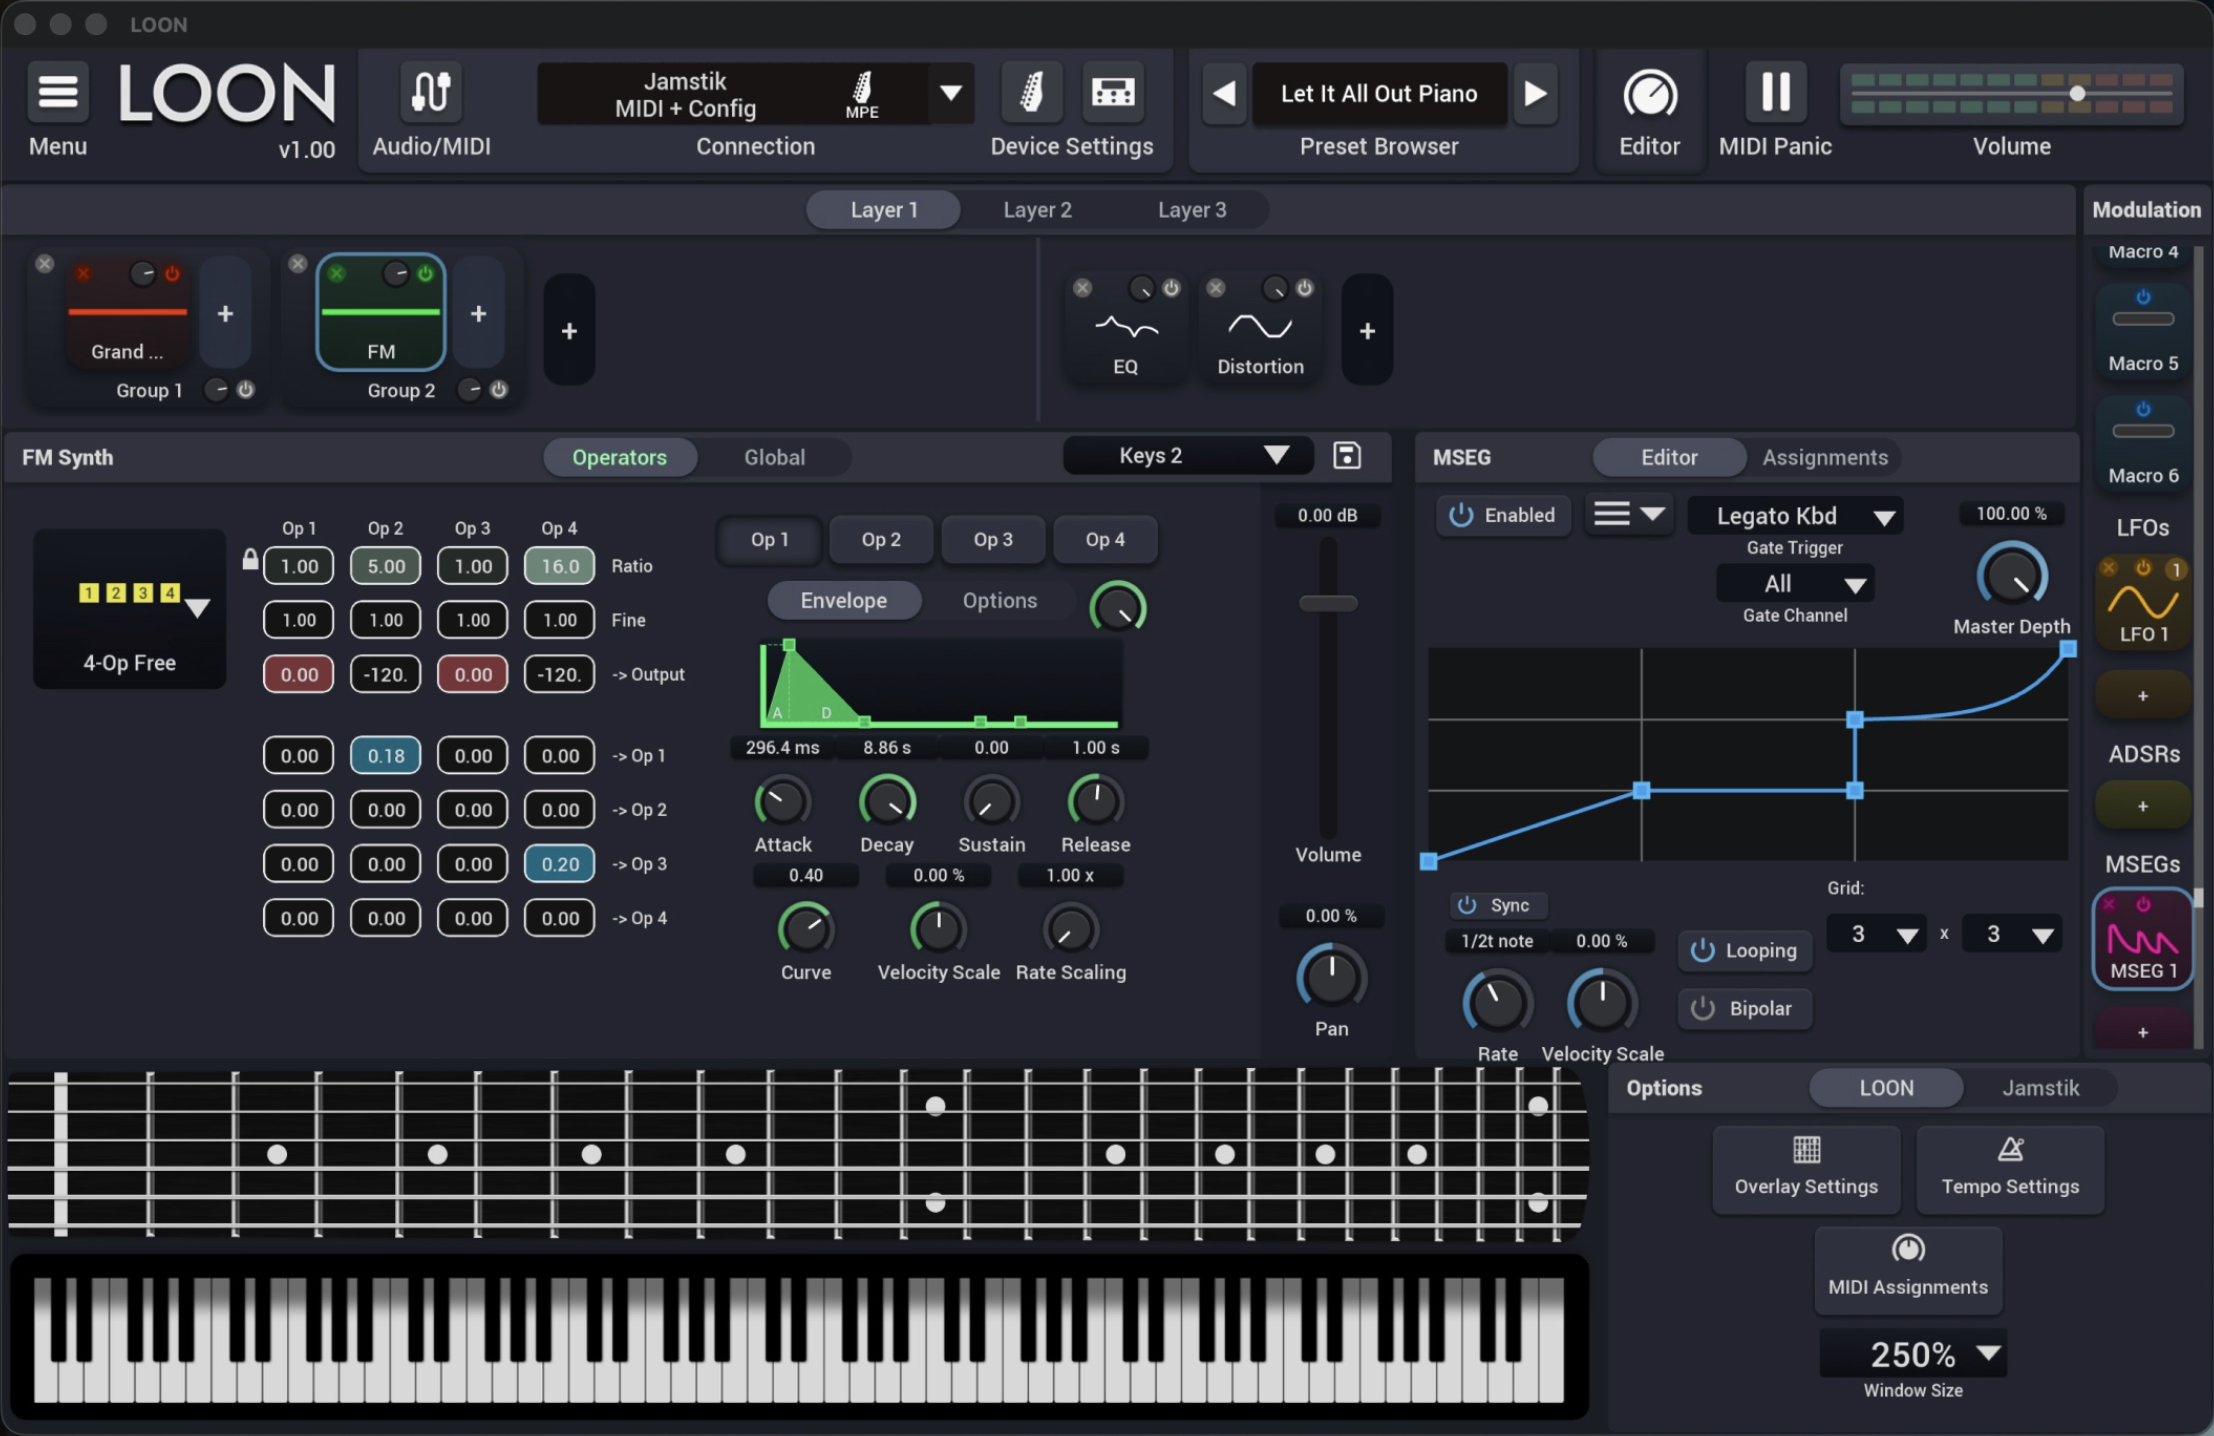Add a new instrument group
2214x1436 pixels.
pyautogui.click(x=569, y=330)
